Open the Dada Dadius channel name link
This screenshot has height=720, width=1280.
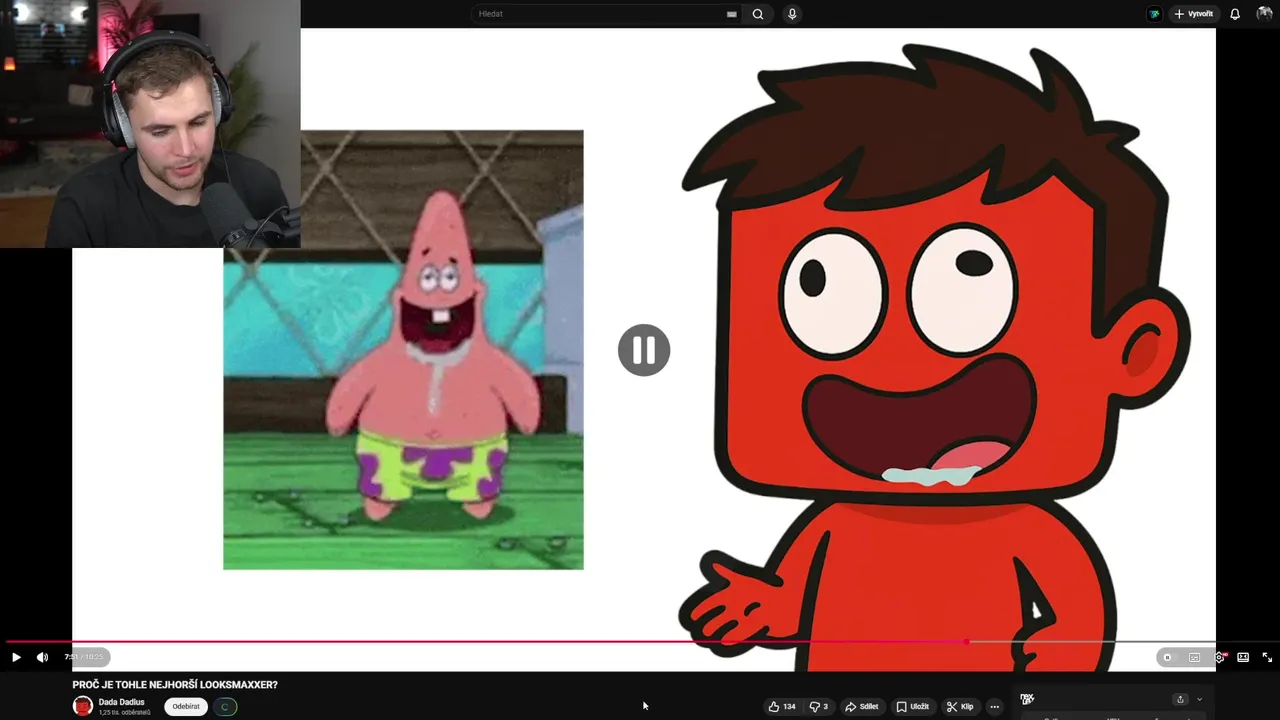(x=121, y=702)
